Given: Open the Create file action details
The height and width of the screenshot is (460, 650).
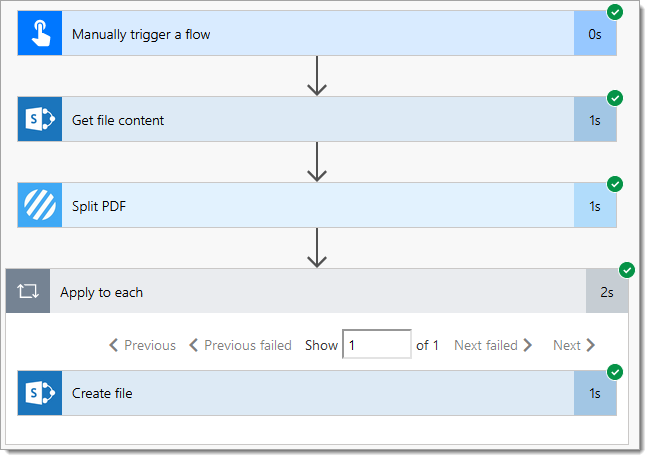Looking at the screenshot, I should 317,393.
